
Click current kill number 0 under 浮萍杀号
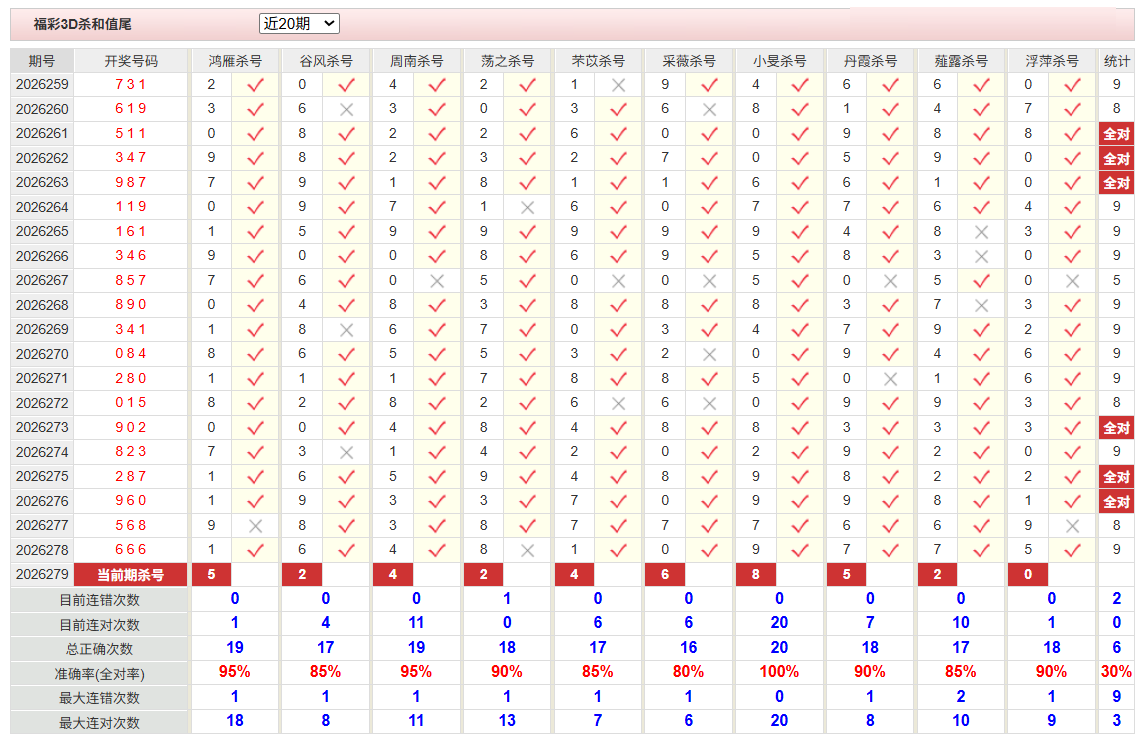point(1028,574)
